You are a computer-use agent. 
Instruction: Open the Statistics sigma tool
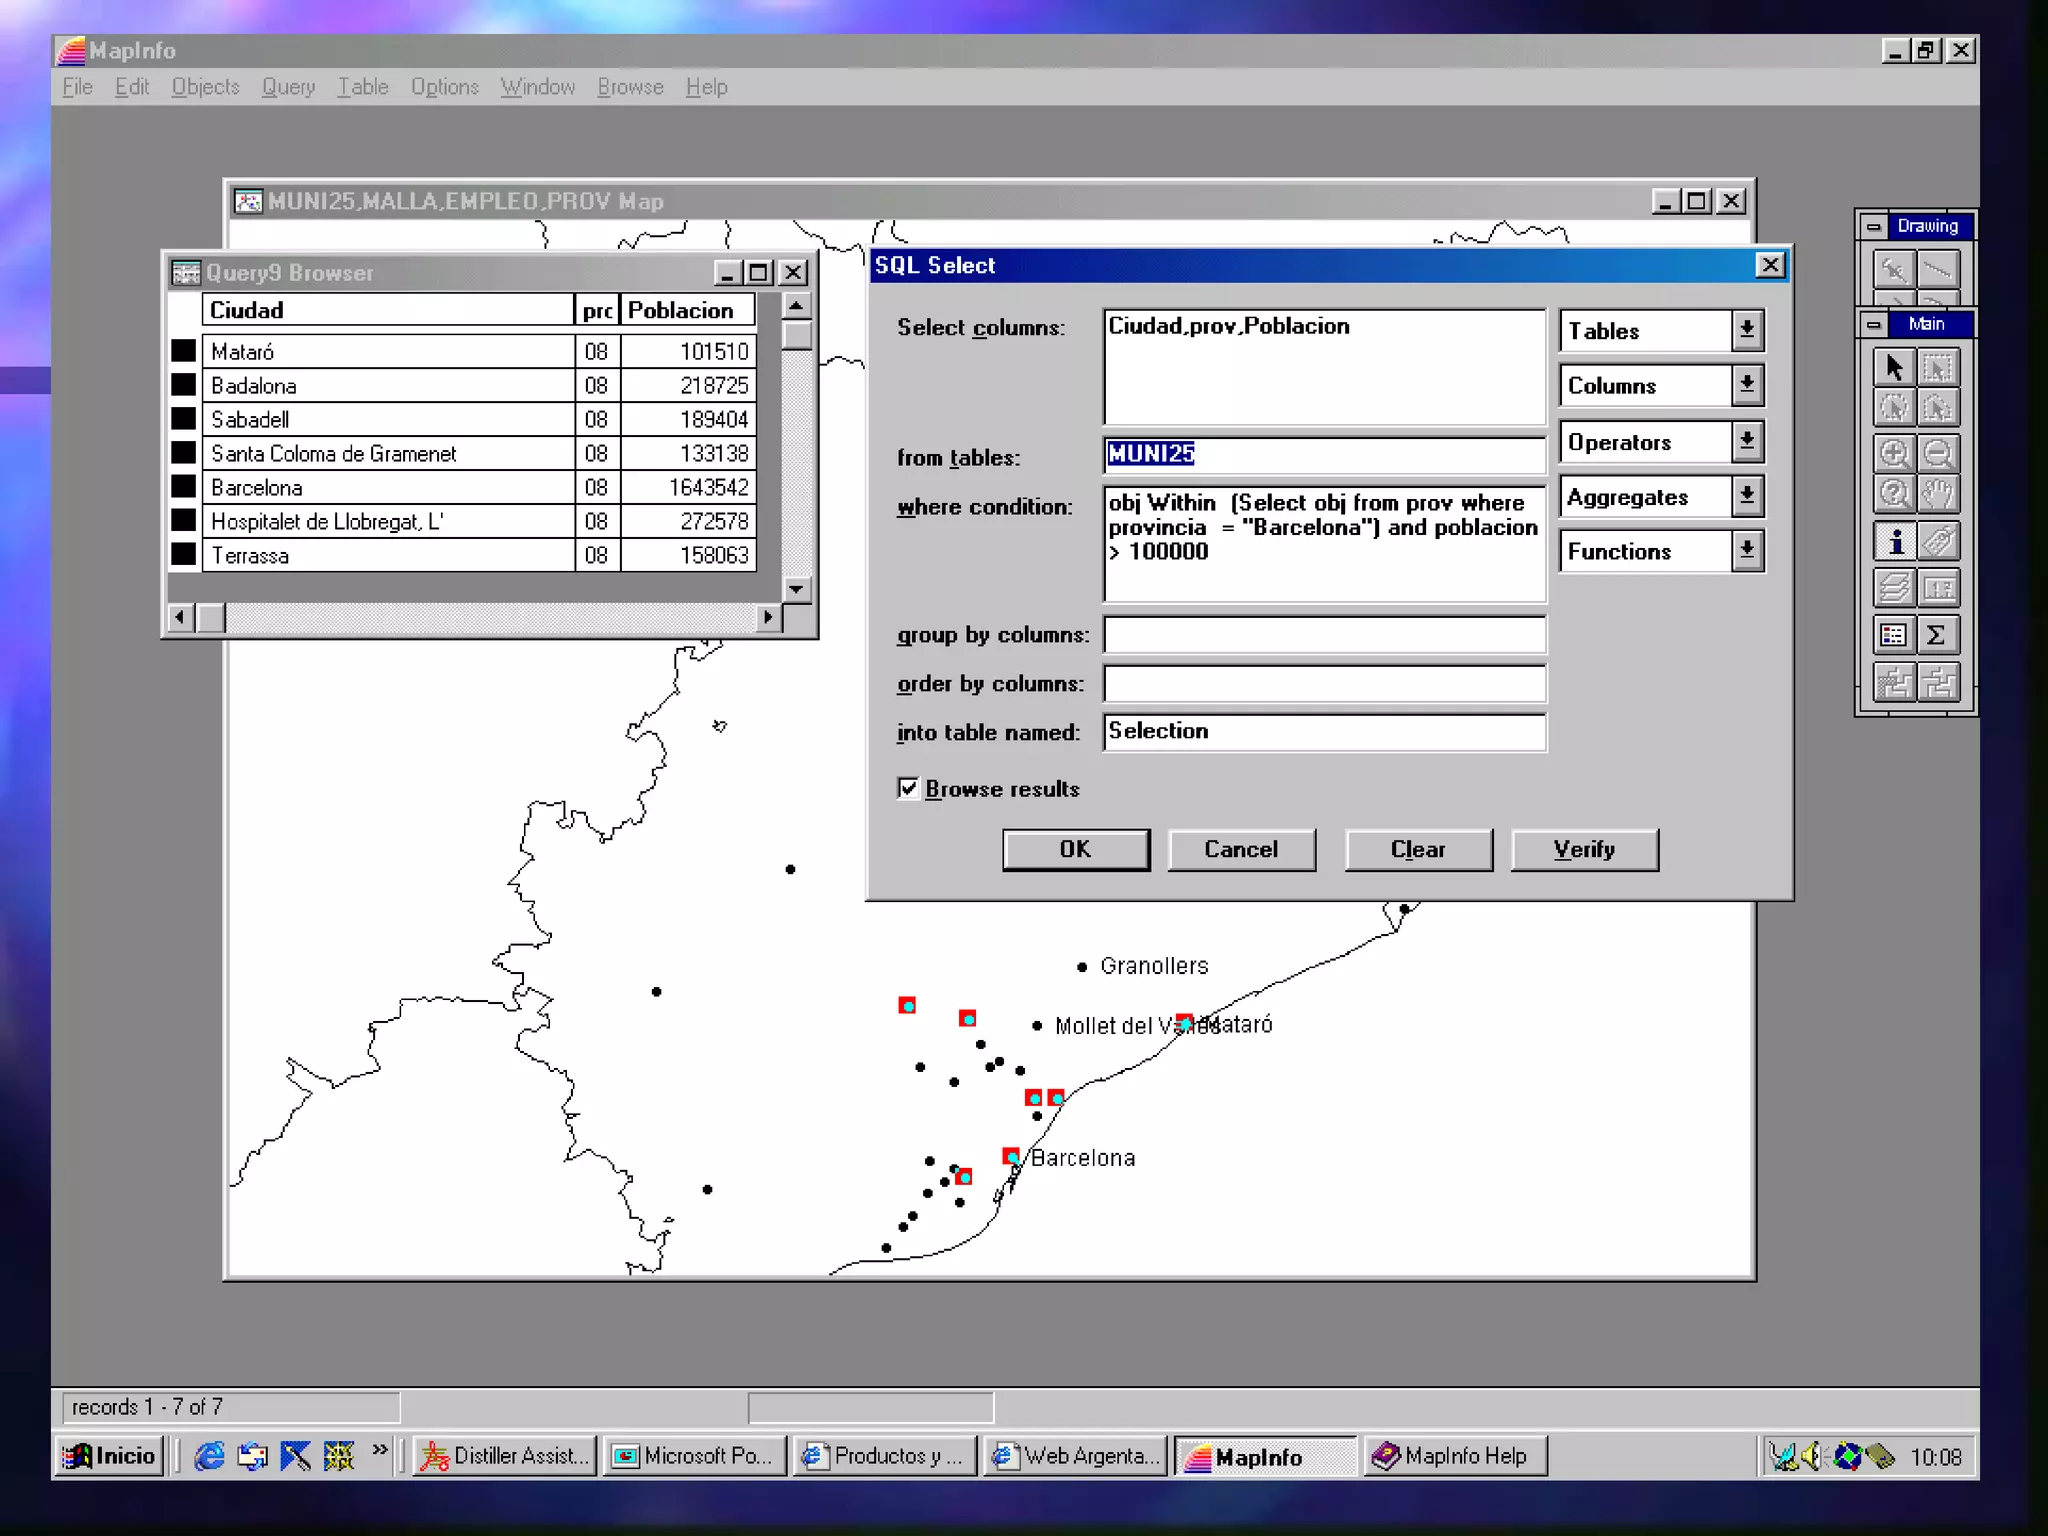coord(1938,635)
